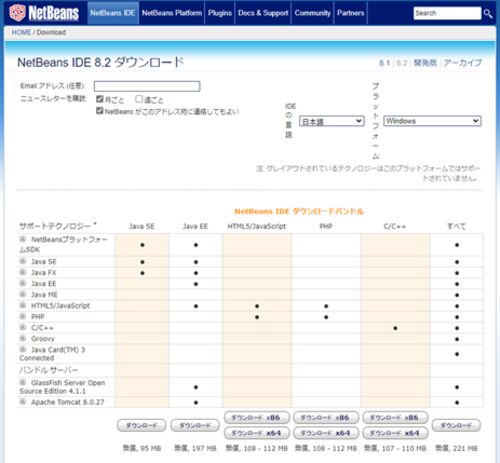Download the Java SE bundle
The image size is (500, 463).
point(141,425)
